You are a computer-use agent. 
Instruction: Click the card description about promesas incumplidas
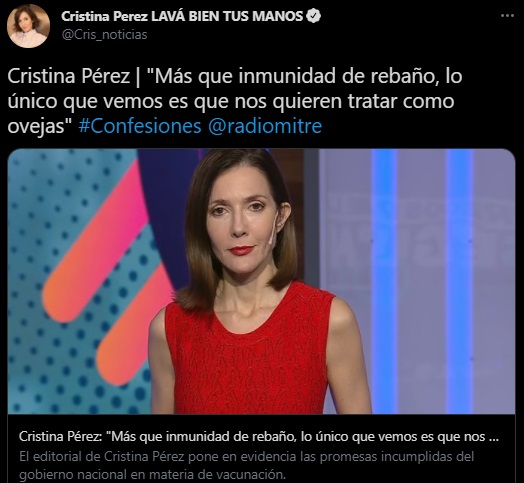[x=247, y=466]
